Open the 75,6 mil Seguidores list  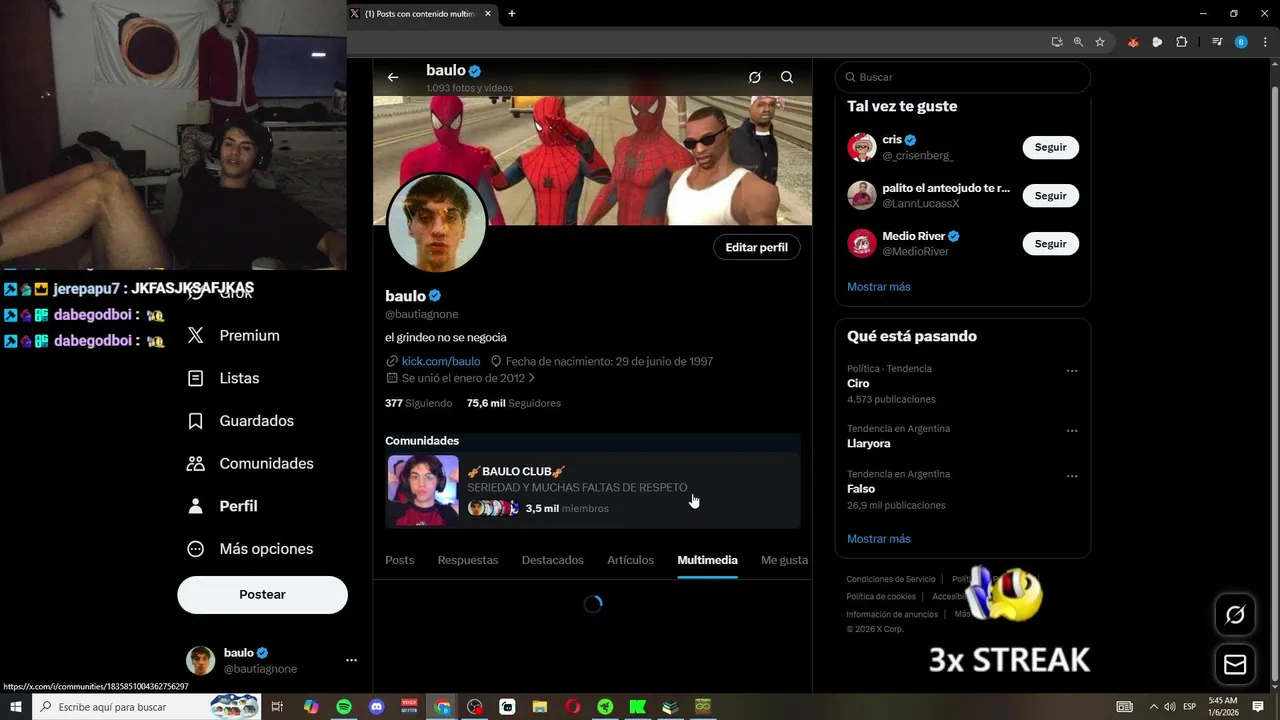(x=514, y=403)
